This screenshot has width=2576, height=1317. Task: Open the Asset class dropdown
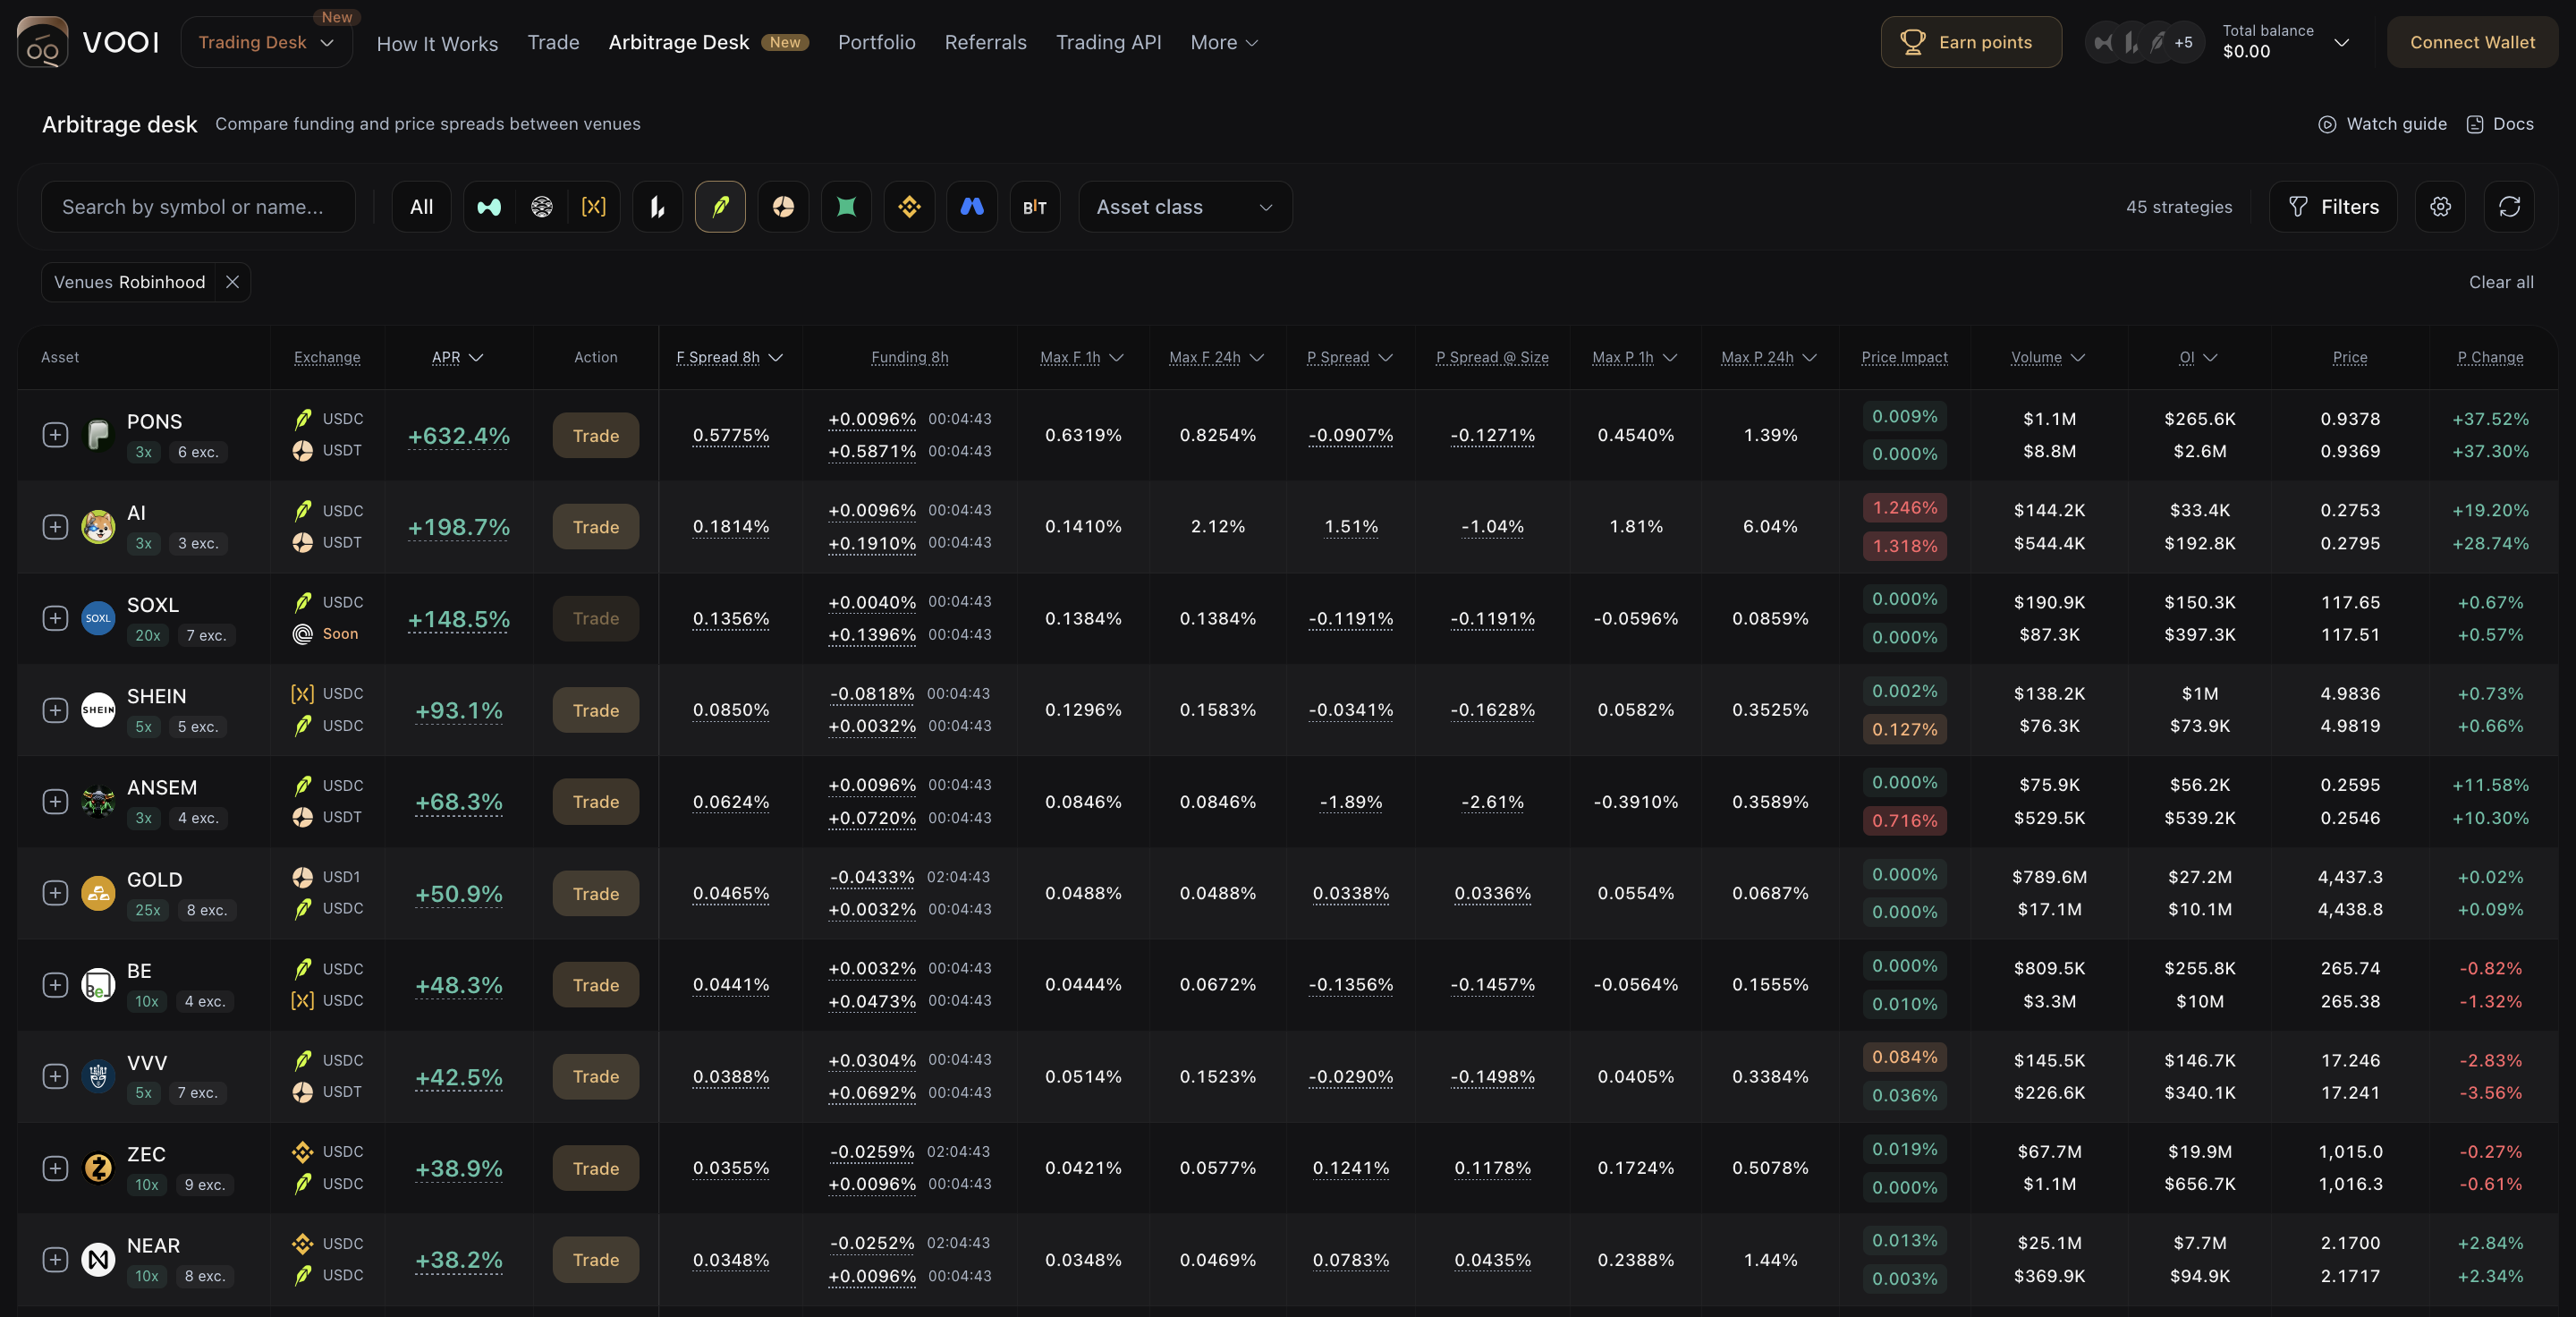tap(1185, 207)
